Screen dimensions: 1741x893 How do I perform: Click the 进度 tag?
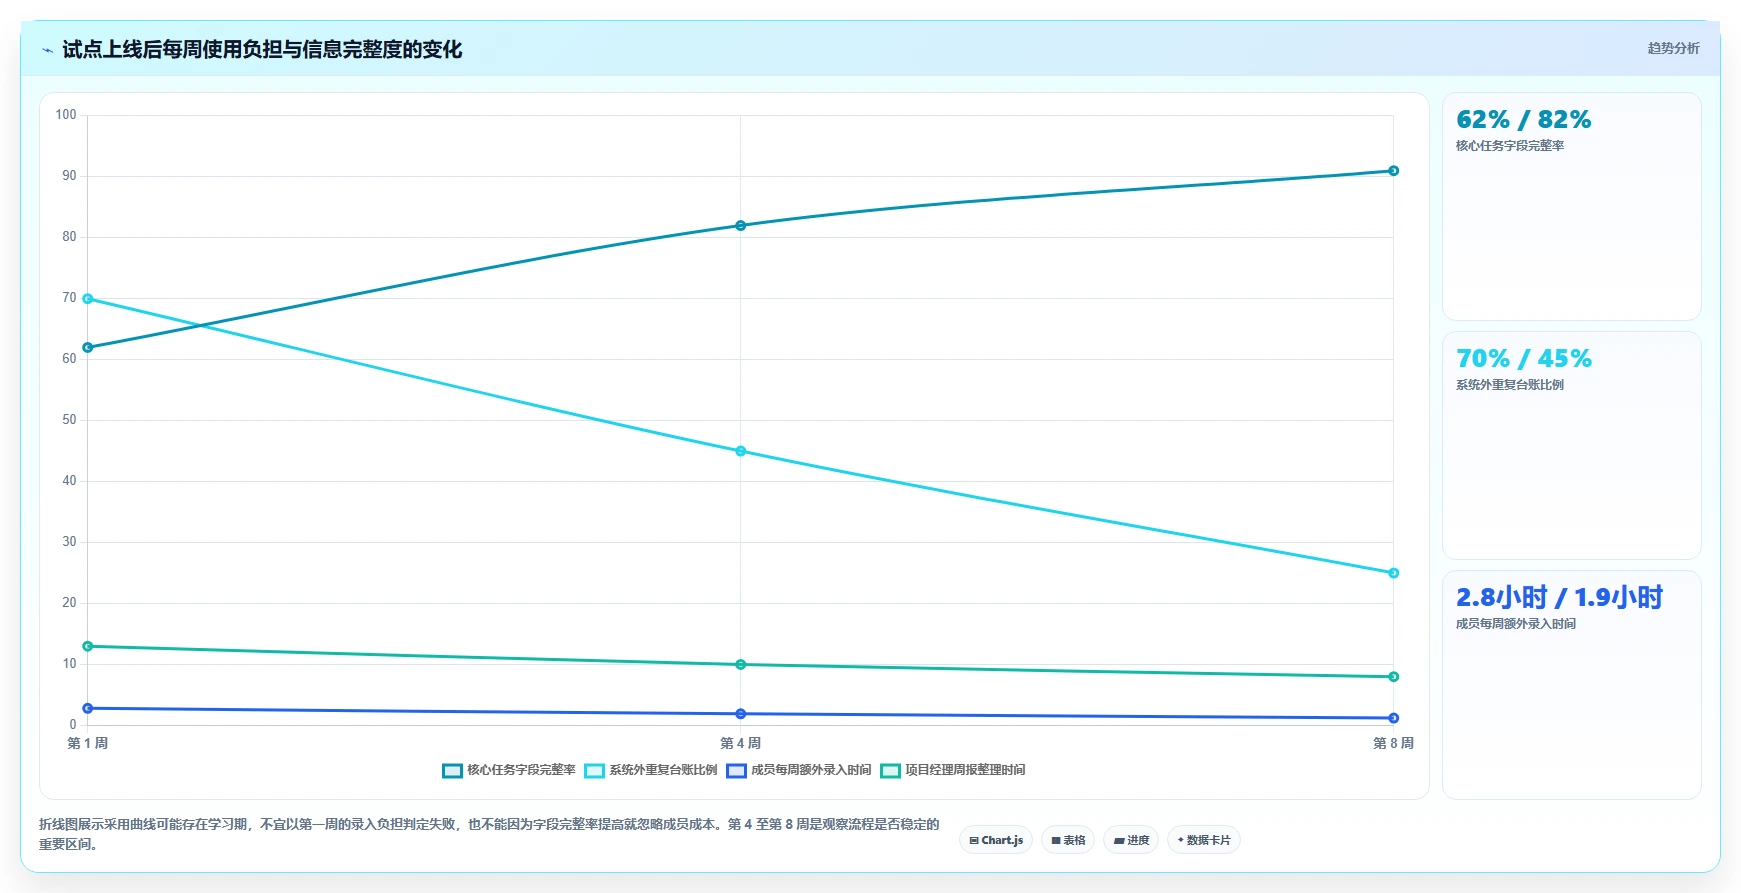[x=1131, y=840]
